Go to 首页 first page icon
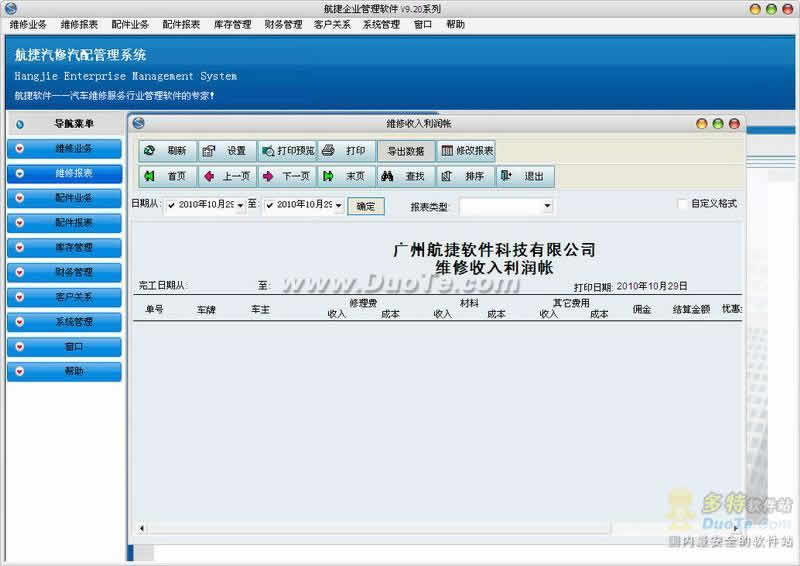 (149, 176)
